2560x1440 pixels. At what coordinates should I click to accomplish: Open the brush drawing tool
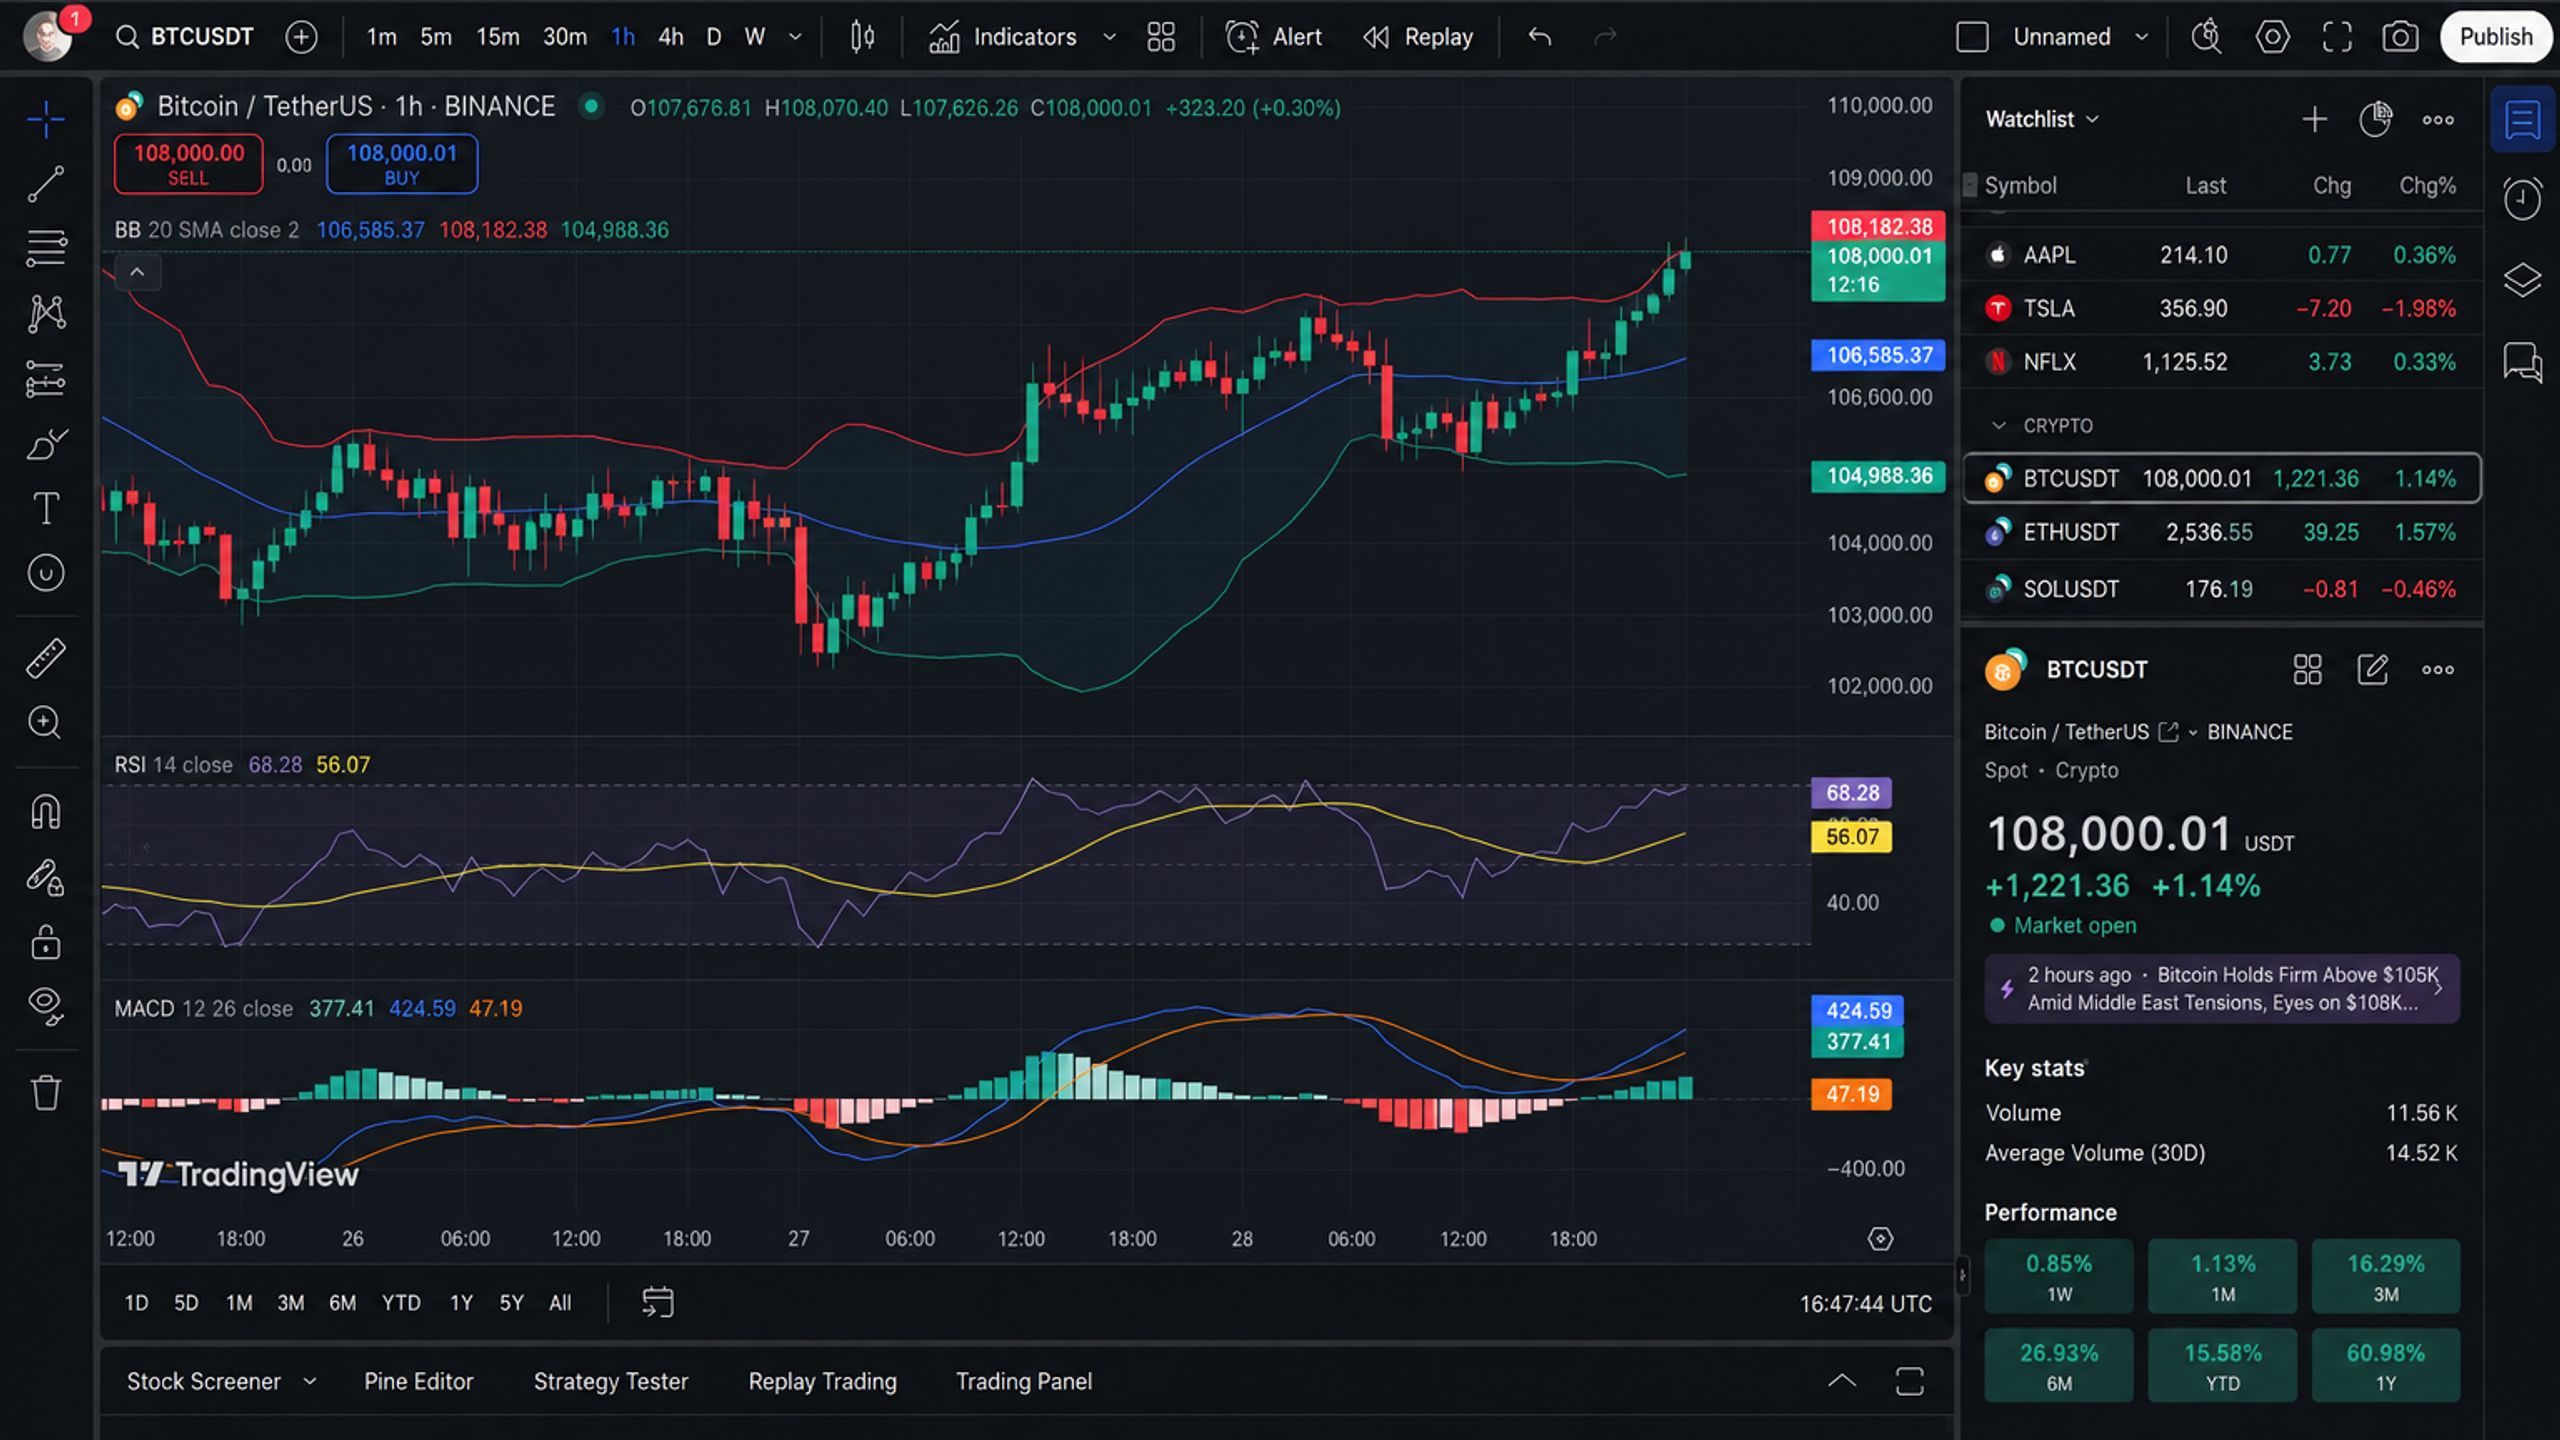[46, 443]
